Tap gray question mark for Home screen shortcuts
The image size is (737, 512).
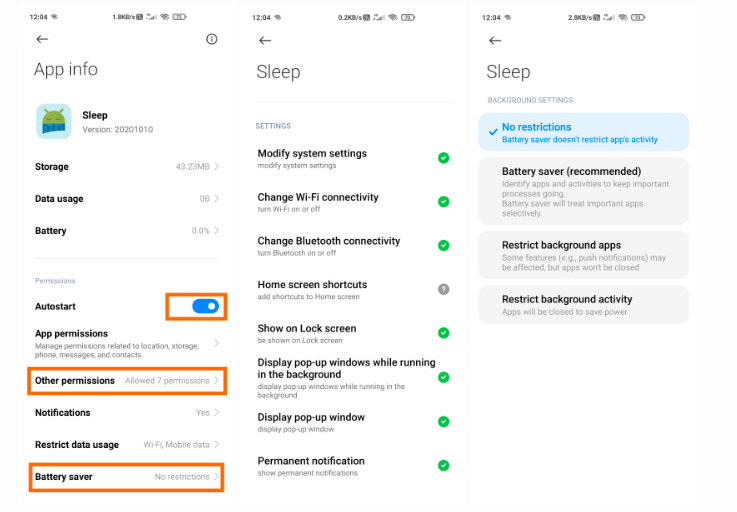[x=443, y=289]
